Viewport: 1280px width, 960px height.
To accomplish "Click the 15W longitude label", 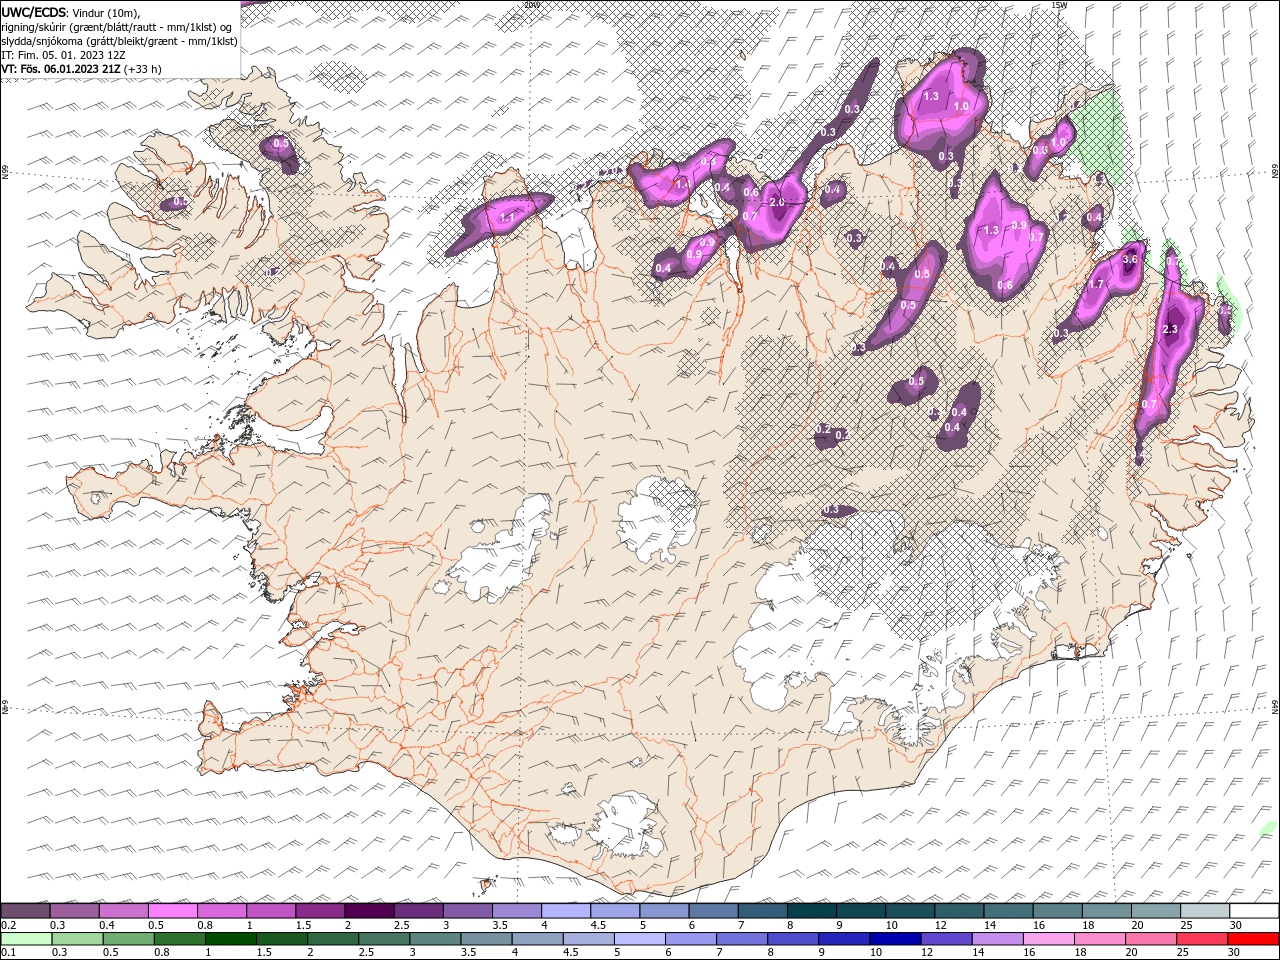I will pyautogui.click(x=1059, y=5).
